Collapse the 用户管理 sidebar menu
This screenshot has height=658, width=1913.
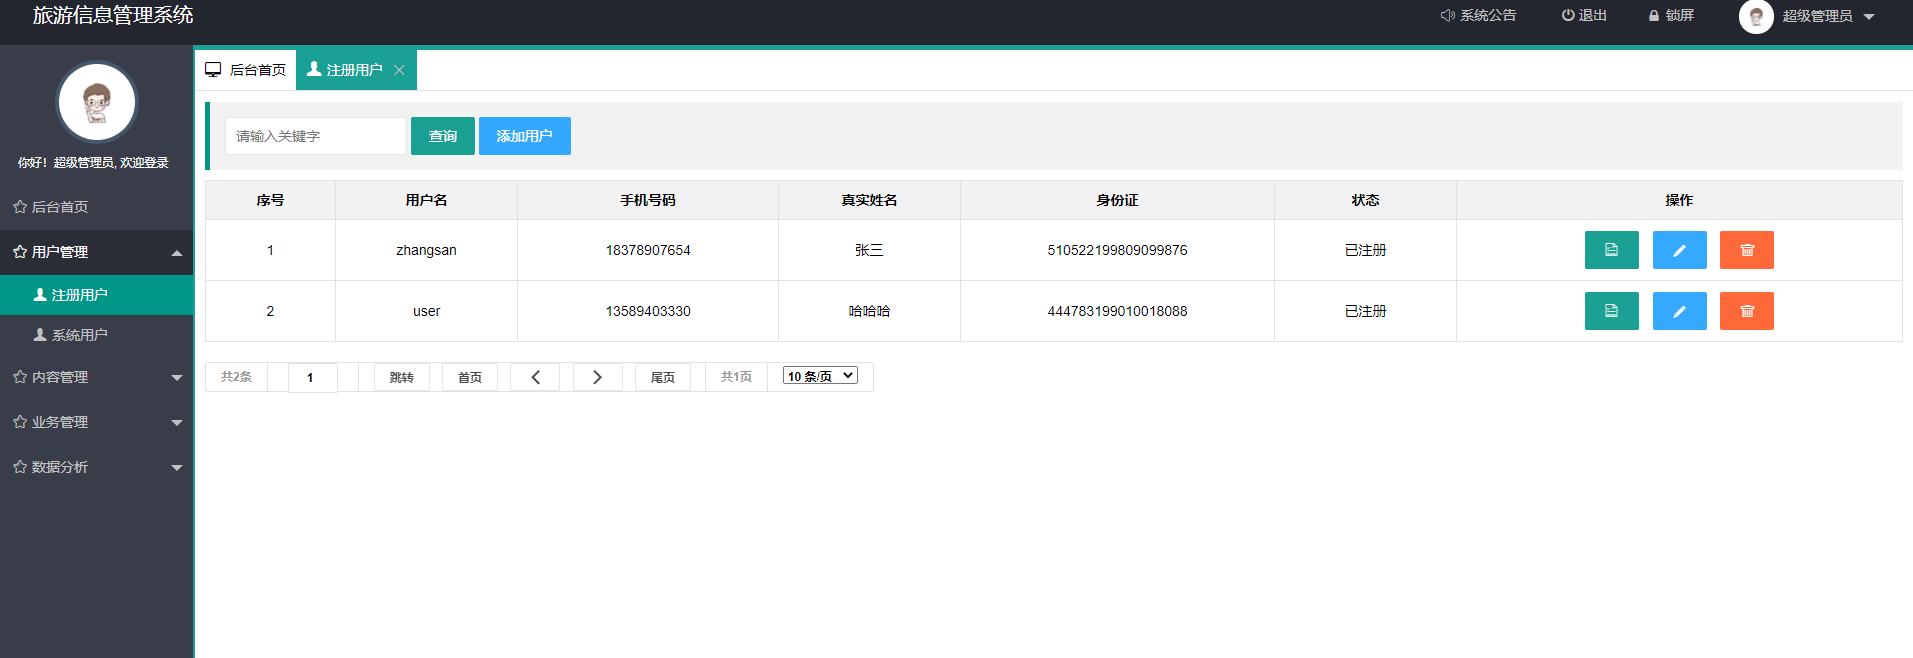point(97,252)
